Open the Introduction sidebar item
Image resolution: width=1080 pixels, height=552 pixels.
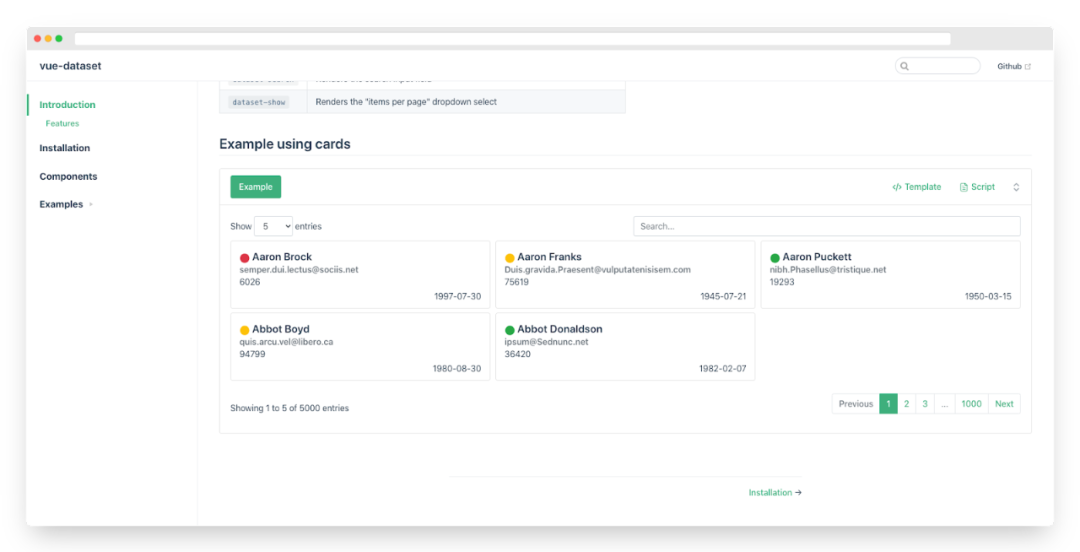[68, 105]
